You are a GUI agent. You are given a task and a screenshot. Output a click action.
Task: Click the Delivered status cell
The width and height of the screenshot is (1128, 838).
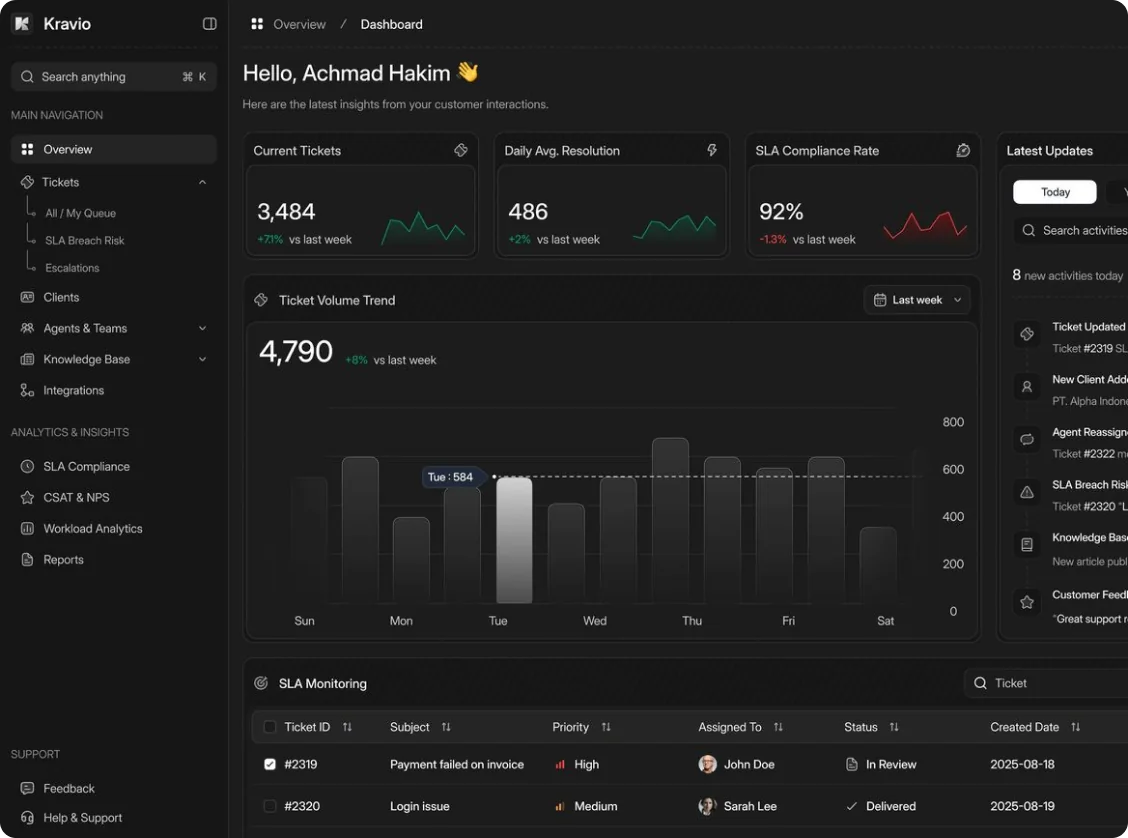(881, 806)
